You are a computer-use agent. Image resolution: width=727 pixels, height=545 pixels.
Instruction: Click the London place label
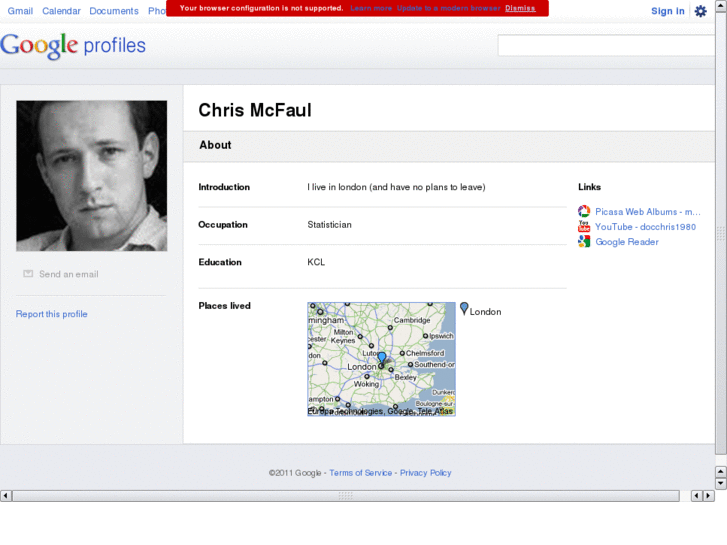tap(485, 312)
